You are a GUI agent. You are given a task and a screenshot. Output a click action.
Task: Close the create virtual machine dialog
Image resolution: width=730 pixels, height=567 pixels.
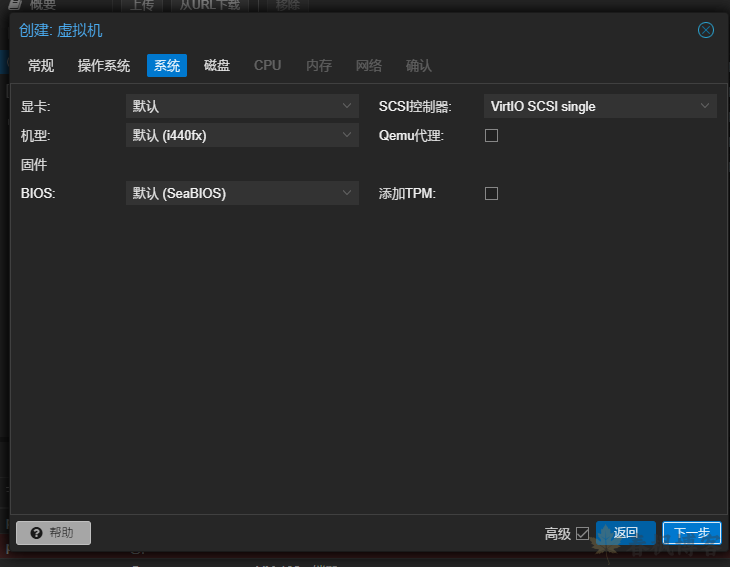coord(706,30)
